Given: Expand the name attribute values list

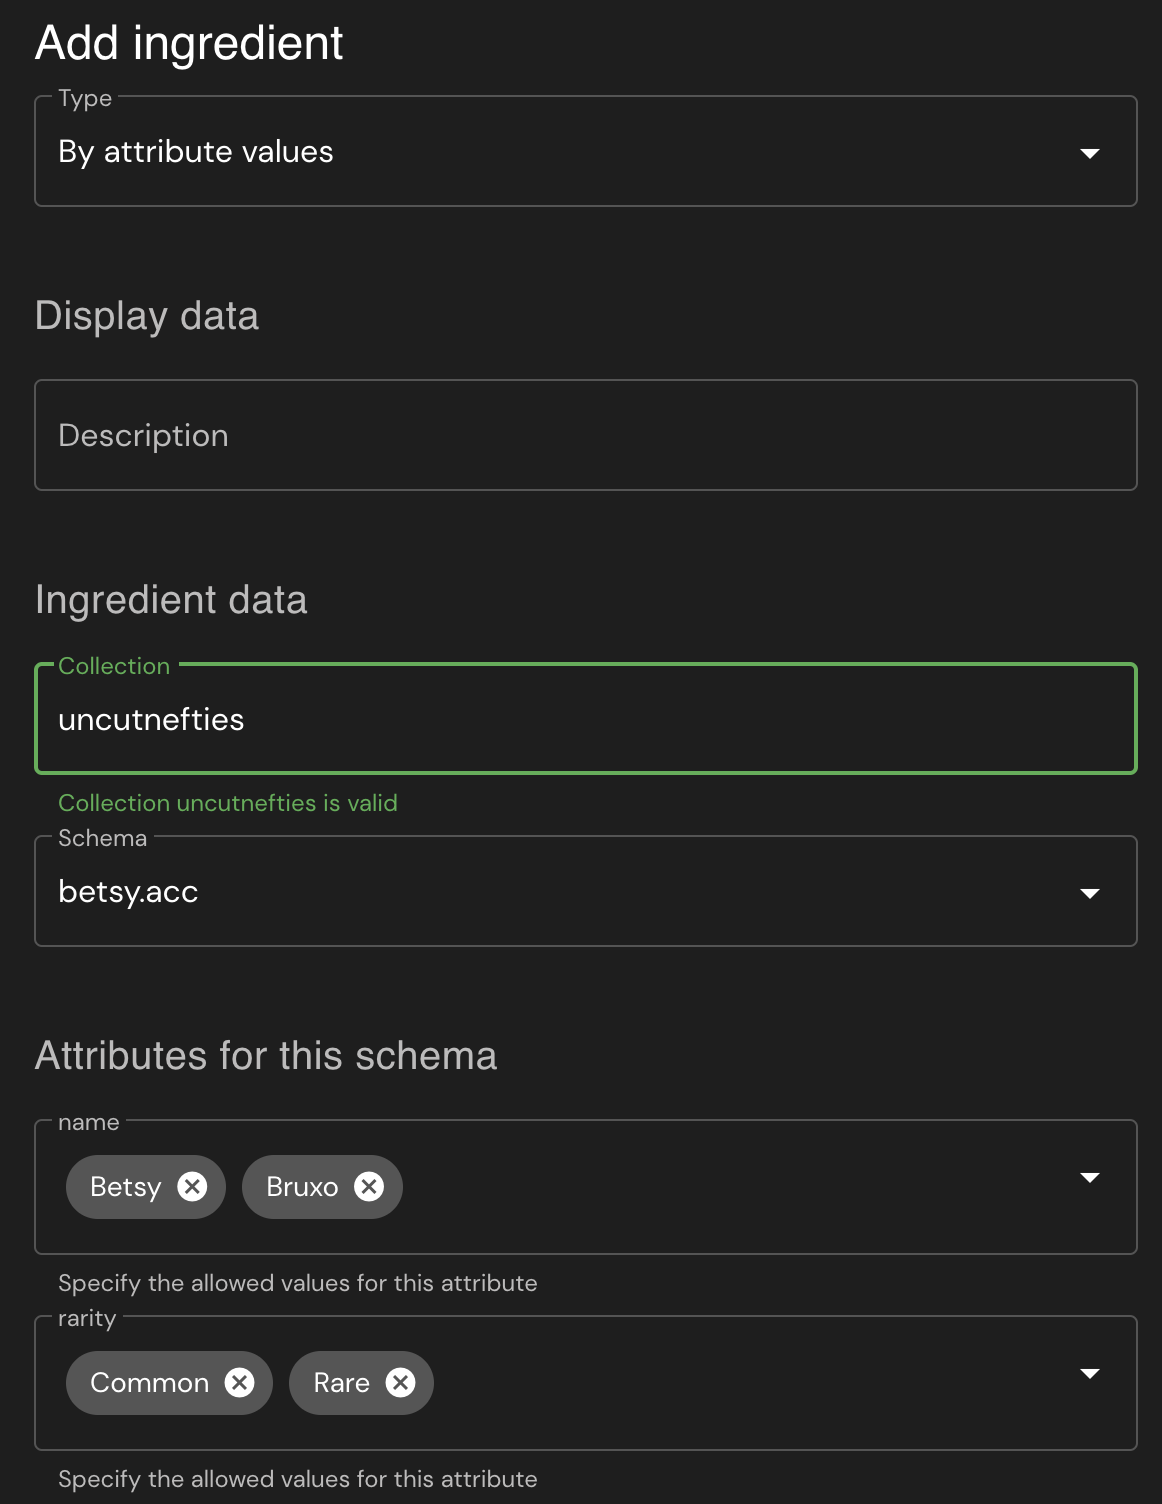Looking at the screenshot, I should coord(1090,1178).
